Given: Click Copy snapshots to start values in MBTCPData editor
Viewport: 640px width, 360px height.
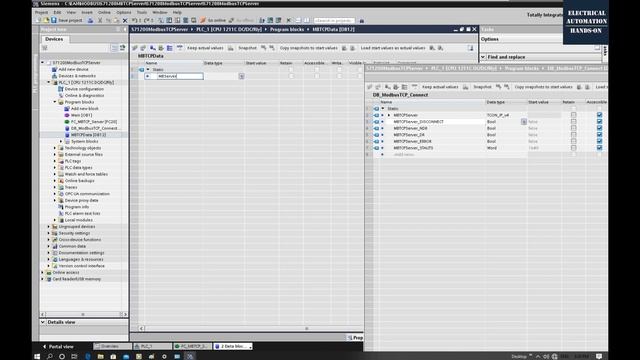Looking at the screenshot, I should coord(309,48).
